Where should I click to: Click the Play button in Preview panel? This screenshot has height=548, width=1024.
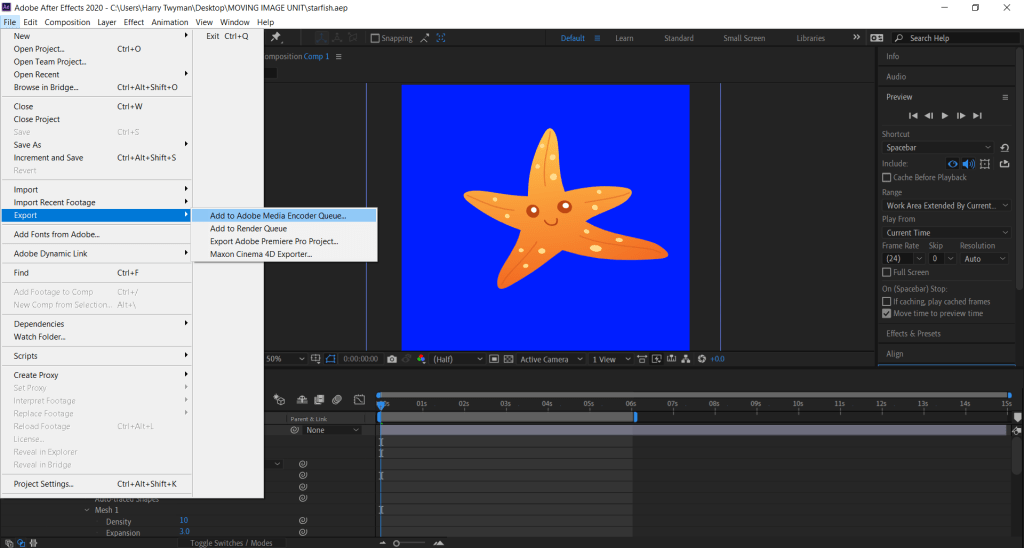tap(945, 116)
